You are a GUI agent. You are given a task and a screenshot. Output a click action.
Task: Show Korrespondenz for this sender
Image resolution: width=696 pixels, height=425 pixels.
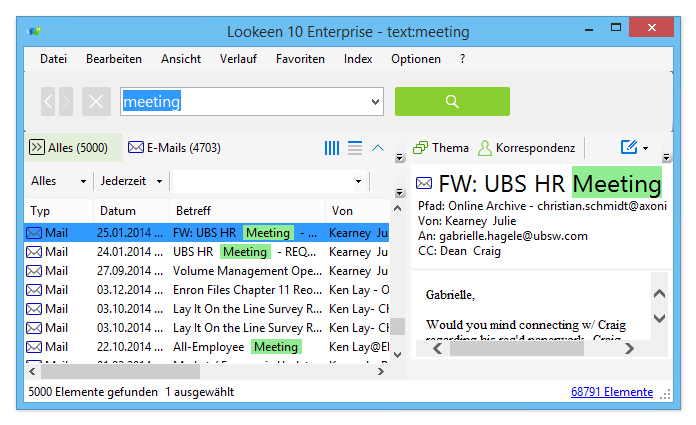pyautogui.click(x=526, y=148)
